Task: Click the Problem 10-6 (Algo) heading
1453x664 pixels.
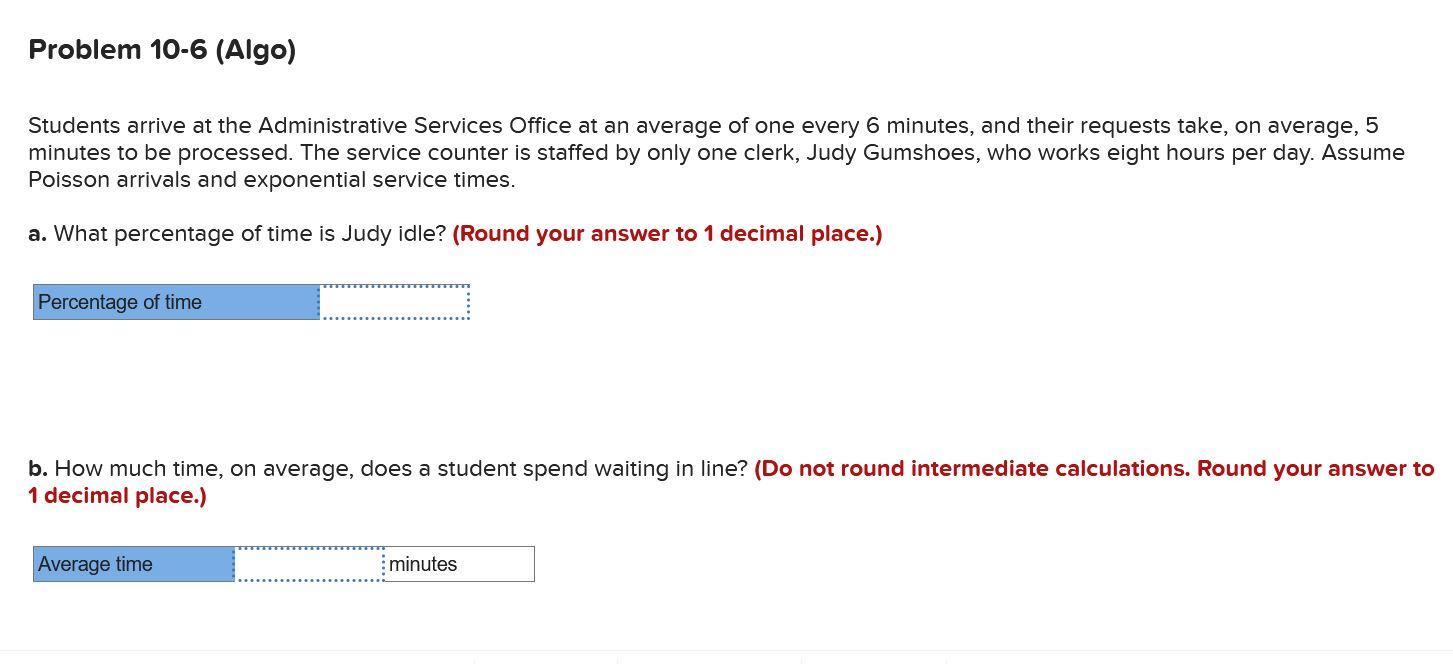Action: click(162, 48)
